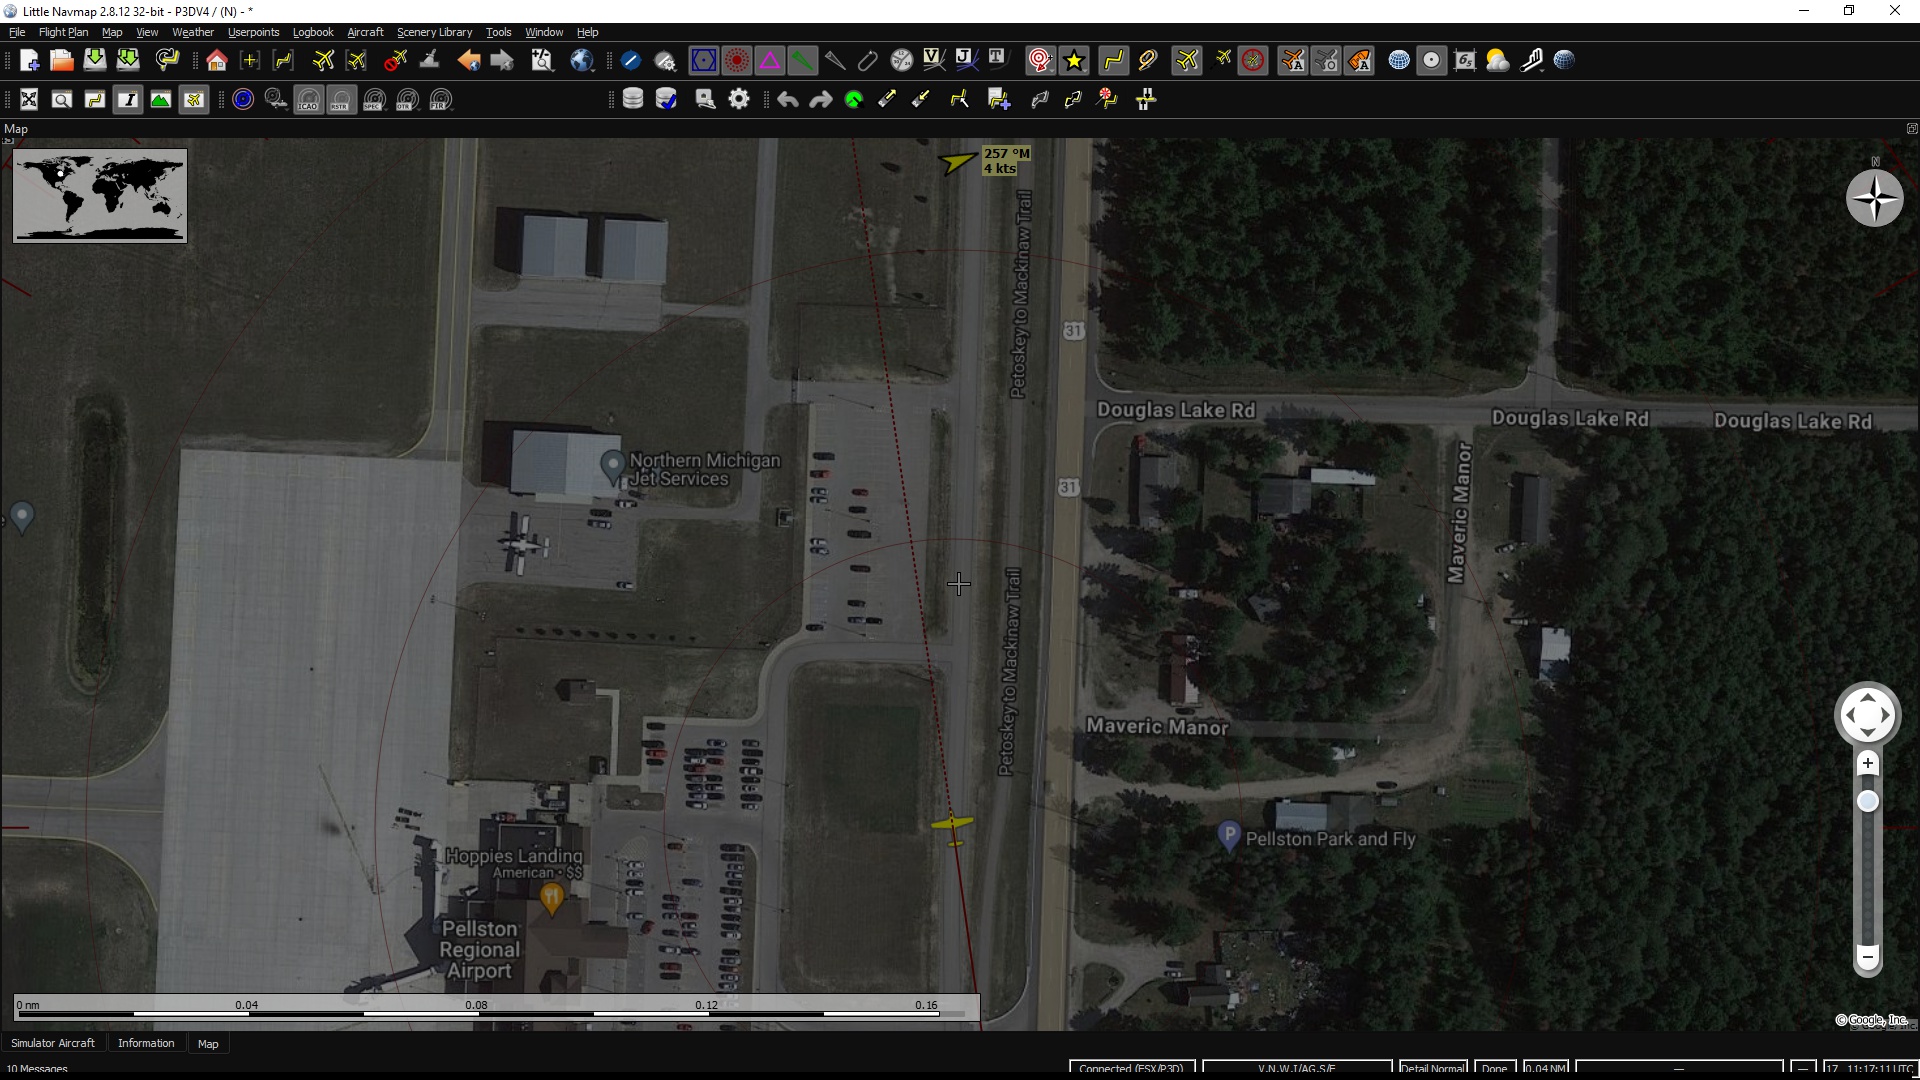Create a new flight plan
The width and height of the screenshot is (1920, 1080).
29,61
